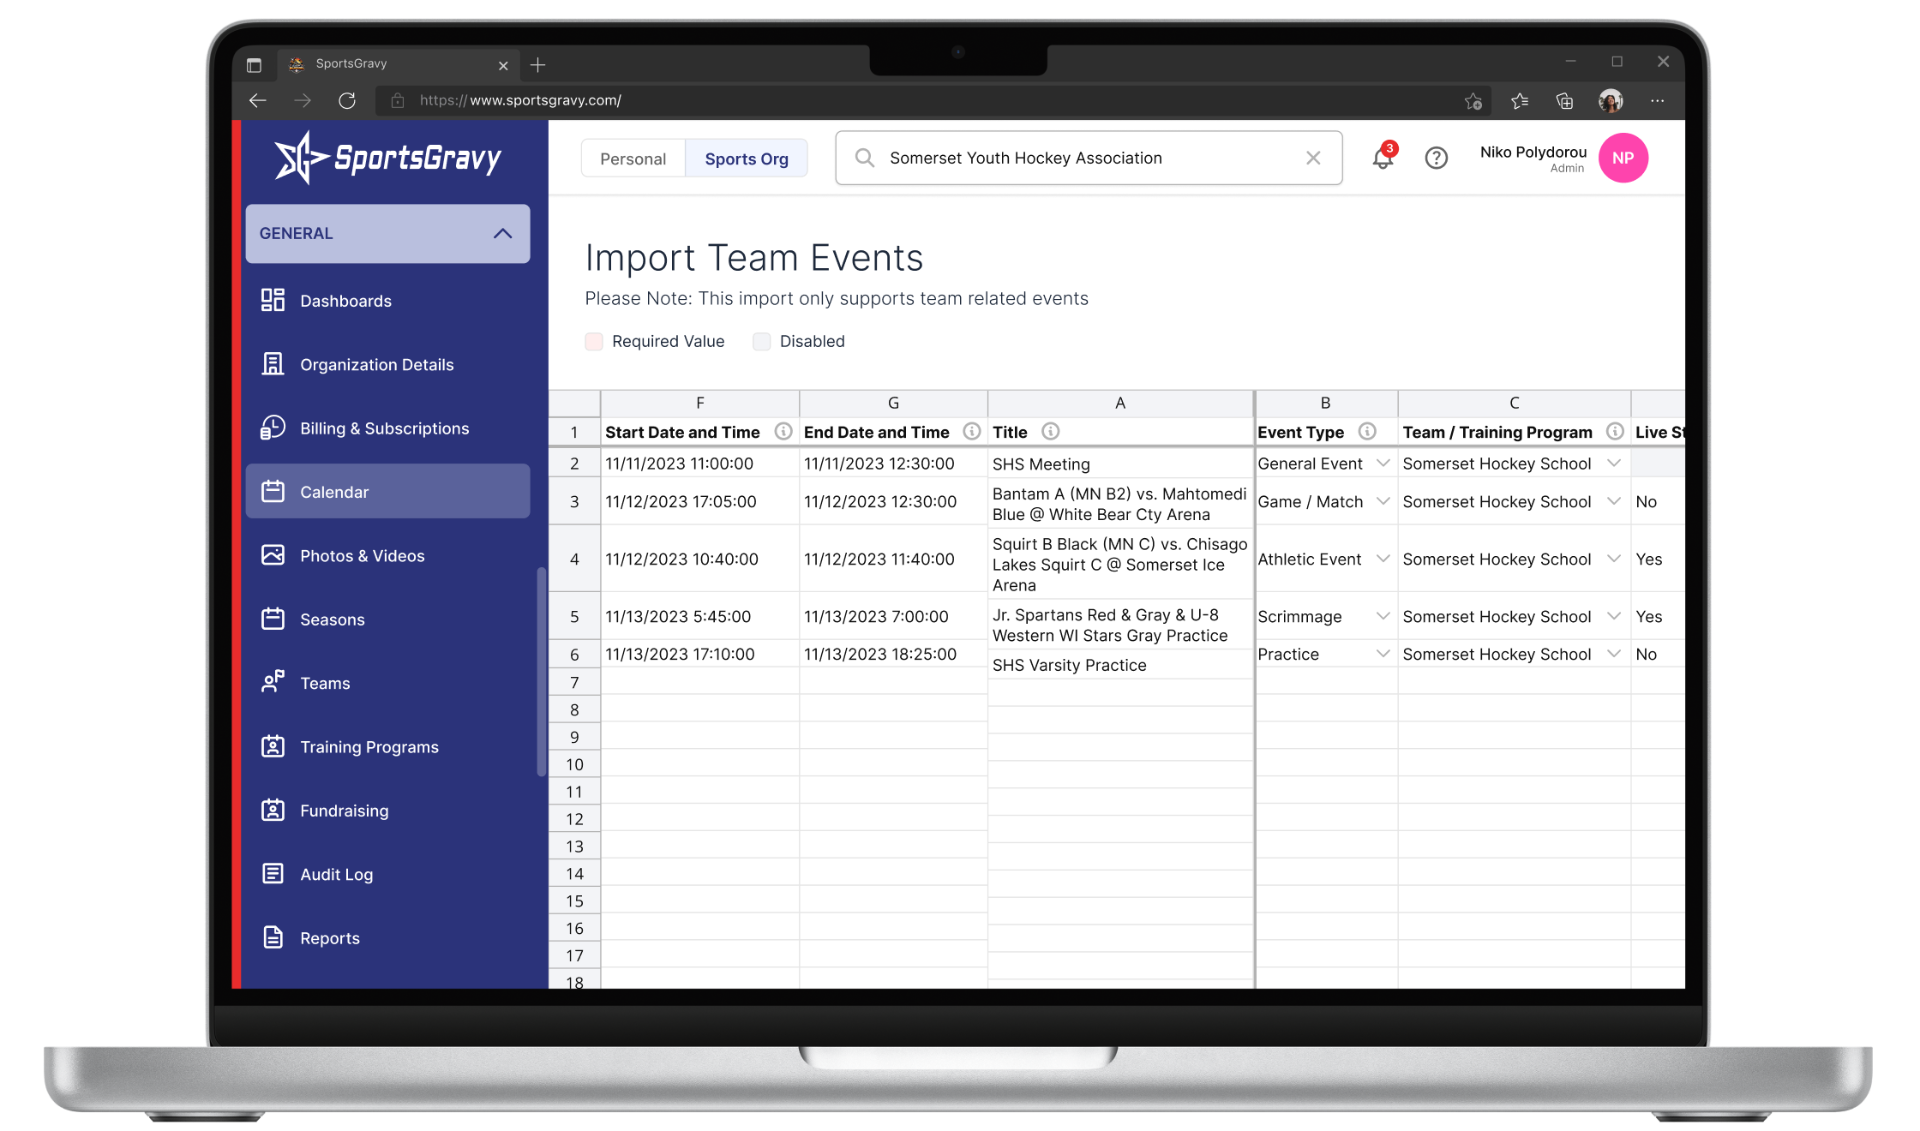
Task: Open General Event type dropdown
Action: 1383,463
